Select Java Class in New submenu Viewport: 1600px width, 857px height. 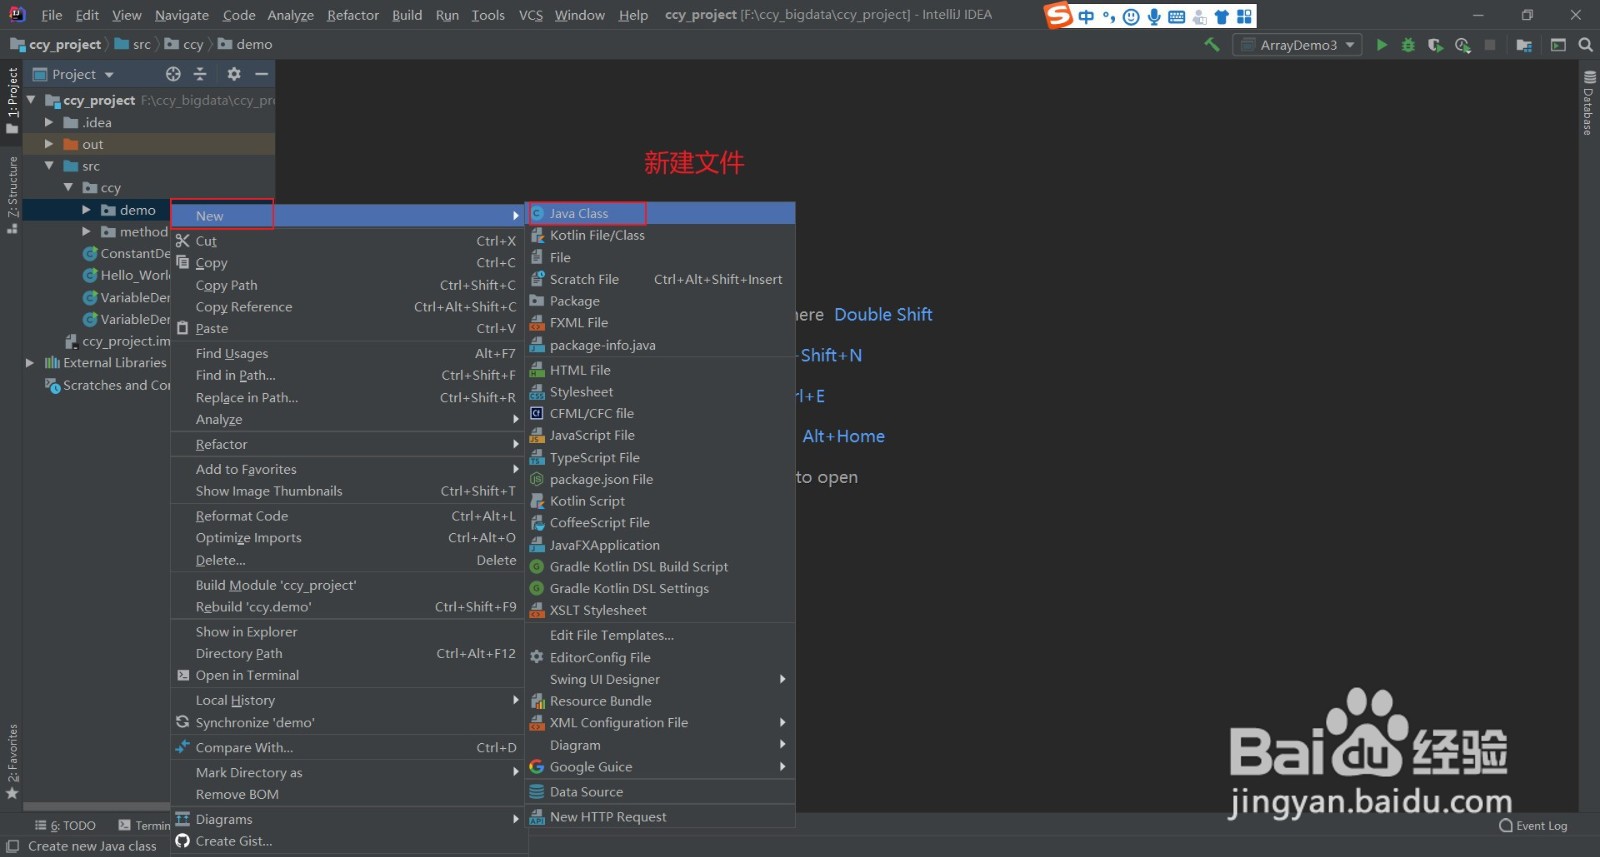tap(660, 213)
